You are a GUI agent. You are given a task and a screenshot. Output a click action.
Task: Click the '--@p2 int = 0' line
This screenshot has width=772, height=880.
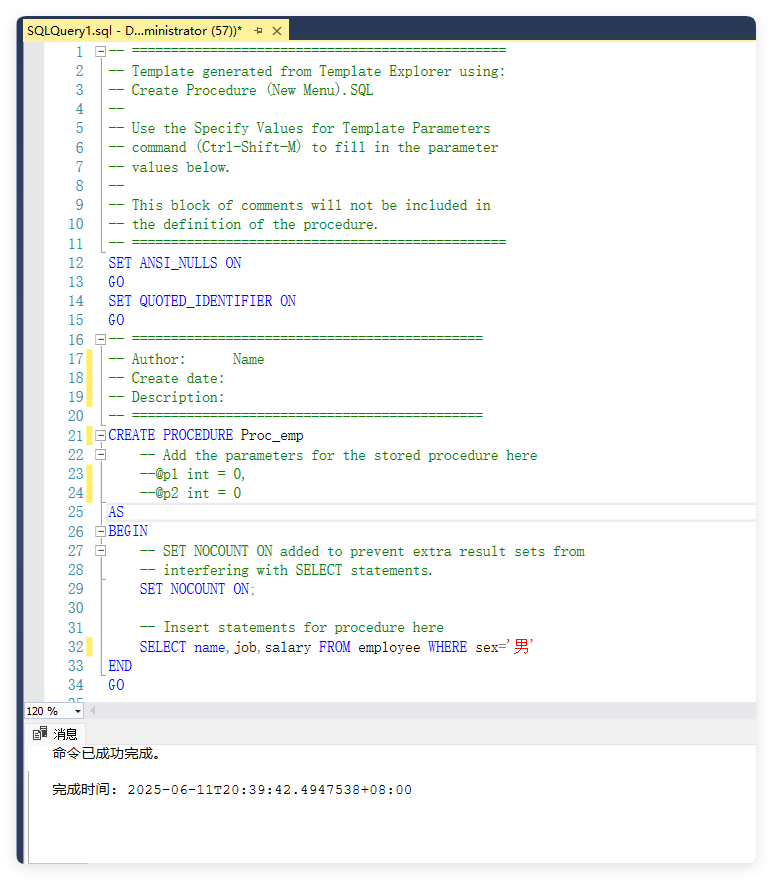click(190, 493)
